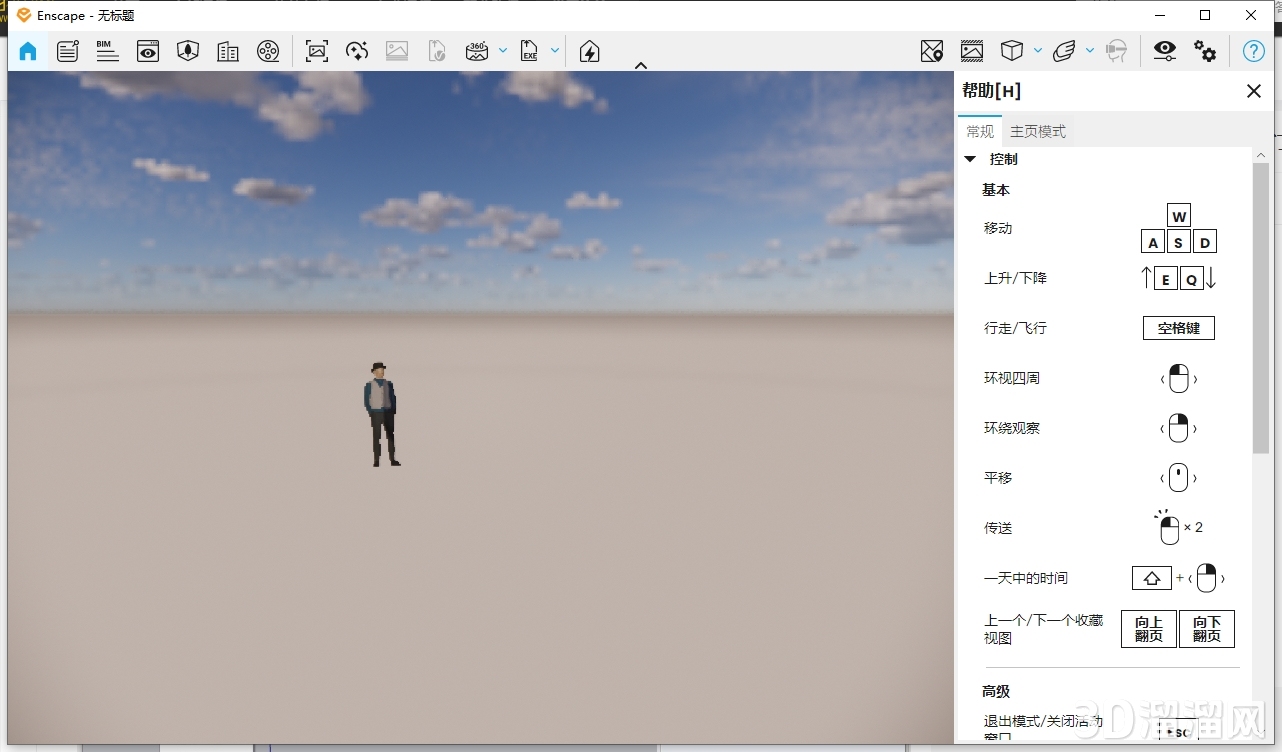The width and height of the screenshot is (1282, 752).
Task: Collapse the 控制 section triangle
Action: tap(970, 159)
